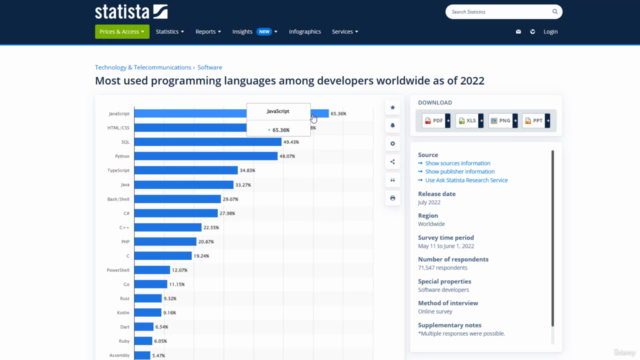
Task: Click the globe language icon
Action: pyautogui.click(x=533, y=31)
